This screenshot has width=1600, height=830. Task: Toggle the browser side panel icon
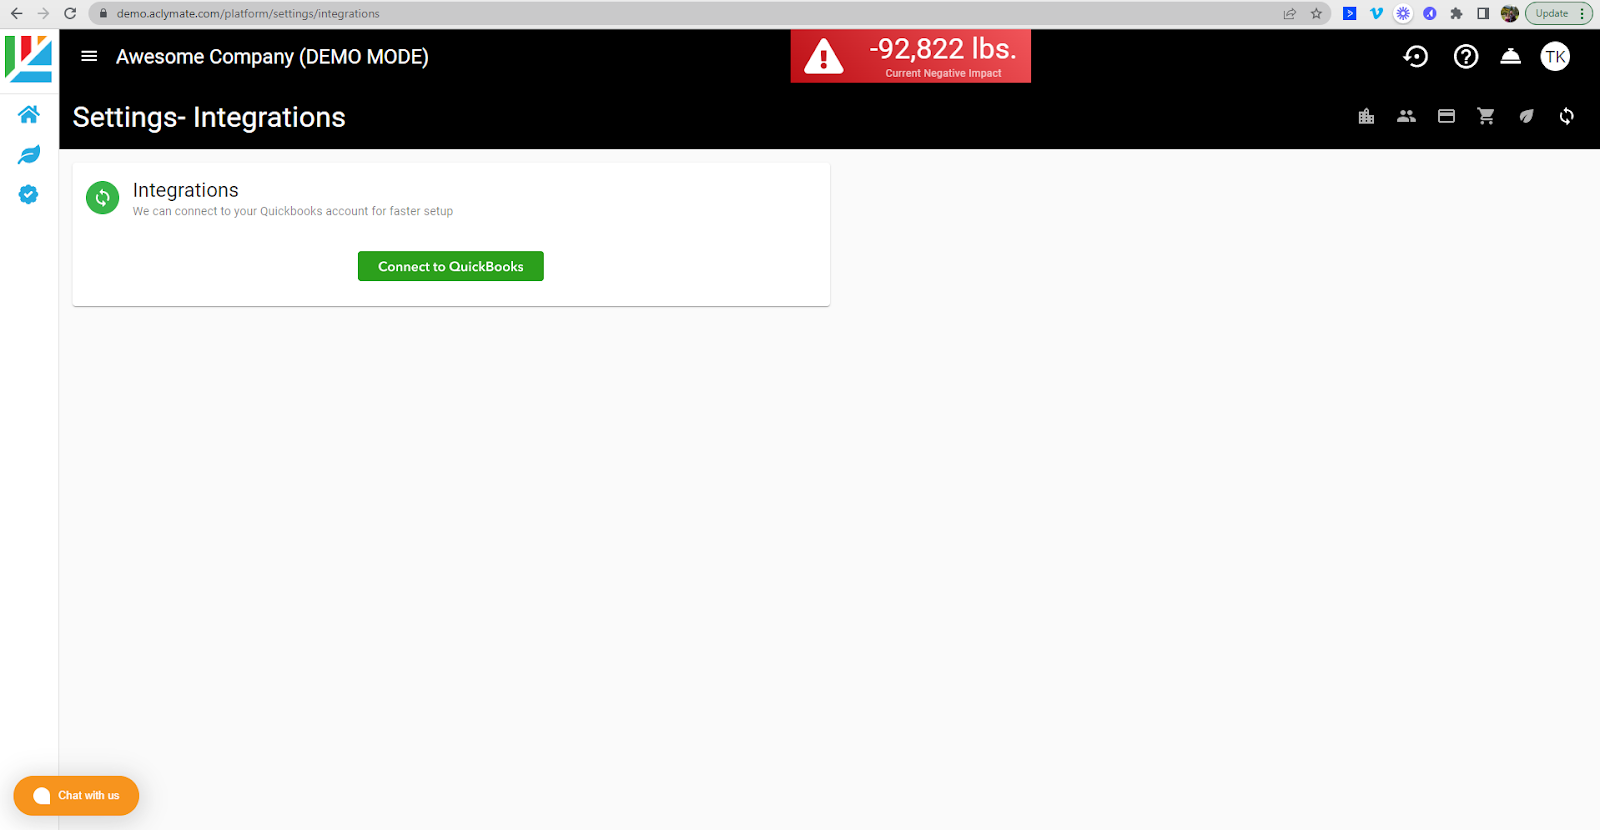click(1483, 13)
